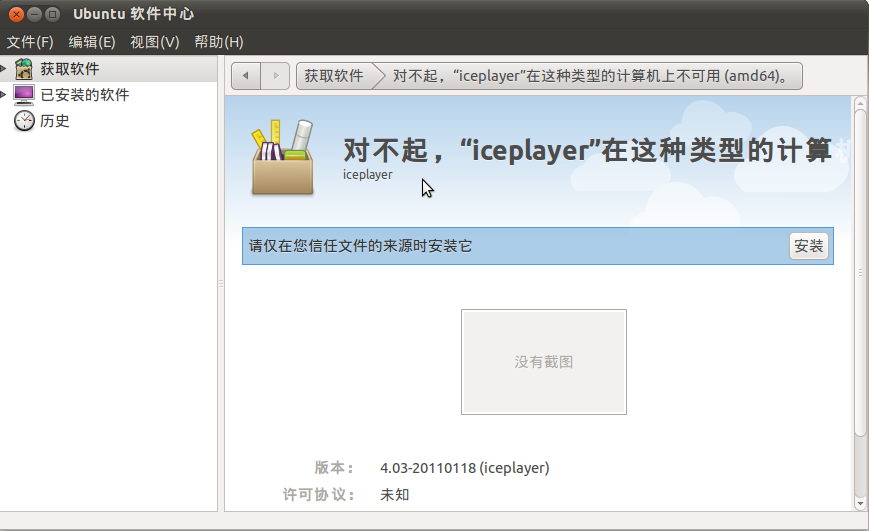The width and height of the screenshot is (869, 531).
Task: Click the 请仅在您信任文件的来源时安装它 warning text
Action: (x=360, y=246)
